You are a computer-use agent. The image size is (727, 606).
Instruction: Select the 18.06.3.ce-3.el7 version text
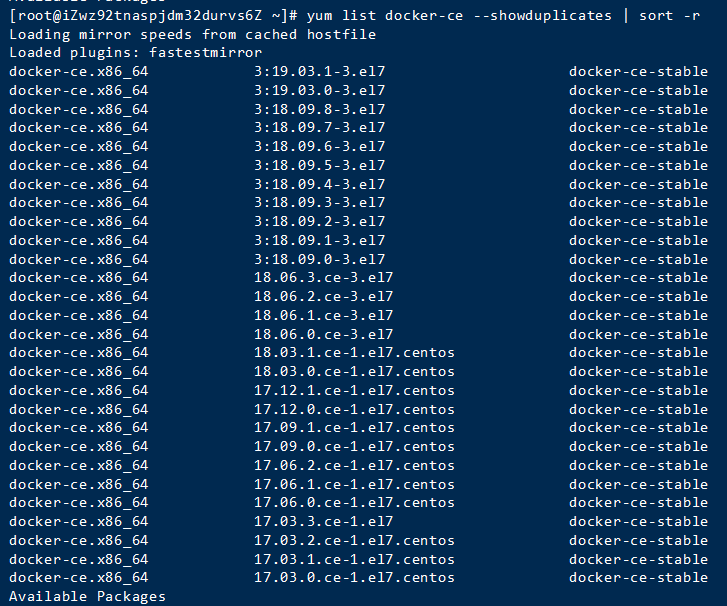click(x=324, y=277)
